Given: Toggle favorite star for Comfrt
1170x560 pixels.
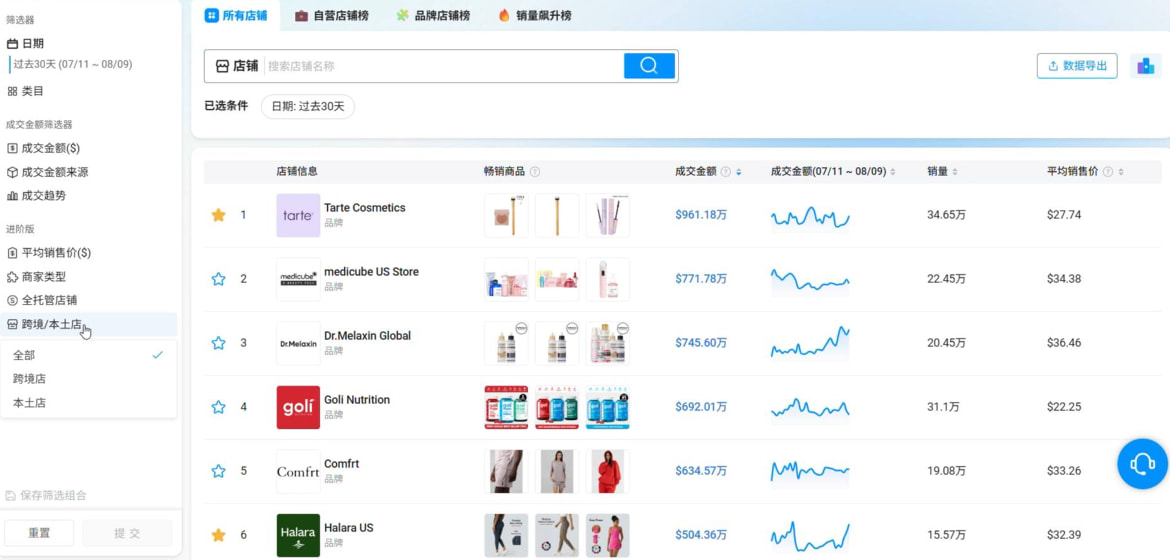Looking at the screenshot, I should [218, 471].
